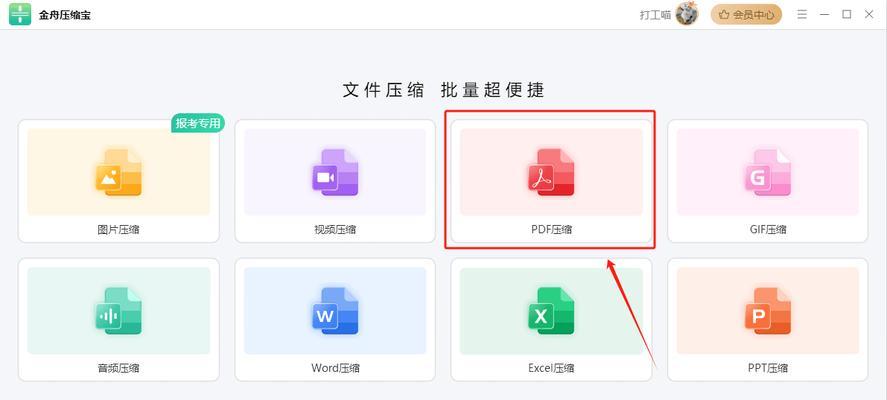Select the PDF压缩 red PDF icon
Image resolution: width=887 pixels, height=400 pixels.
[x=552, y=172]
